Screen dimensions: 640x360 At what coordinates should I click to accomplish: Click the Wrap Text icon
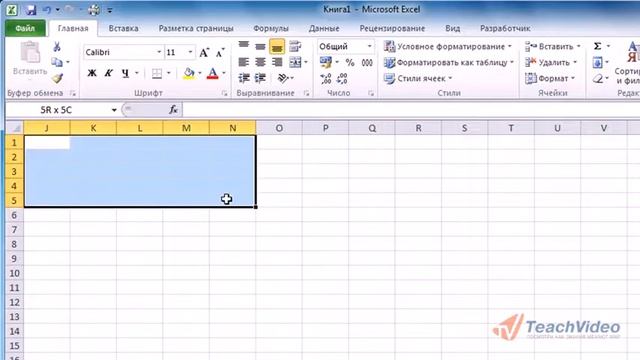pyautogui.click(x=295, y=46)
